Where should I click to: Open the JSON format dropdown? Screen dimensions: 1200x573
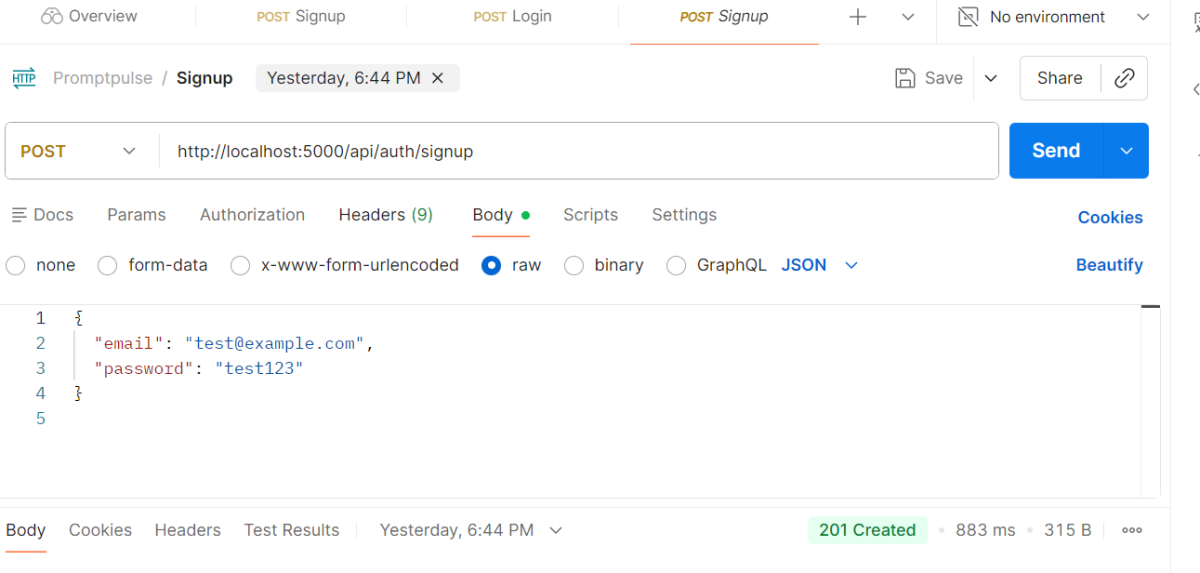[851, 265]
